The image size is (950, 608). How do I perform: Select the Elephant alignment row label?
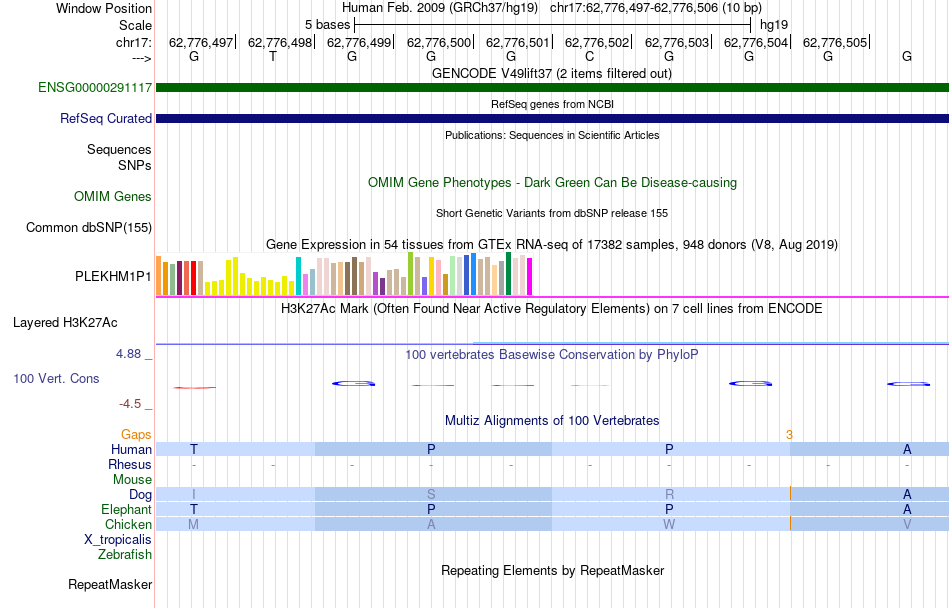coord(127,509)
